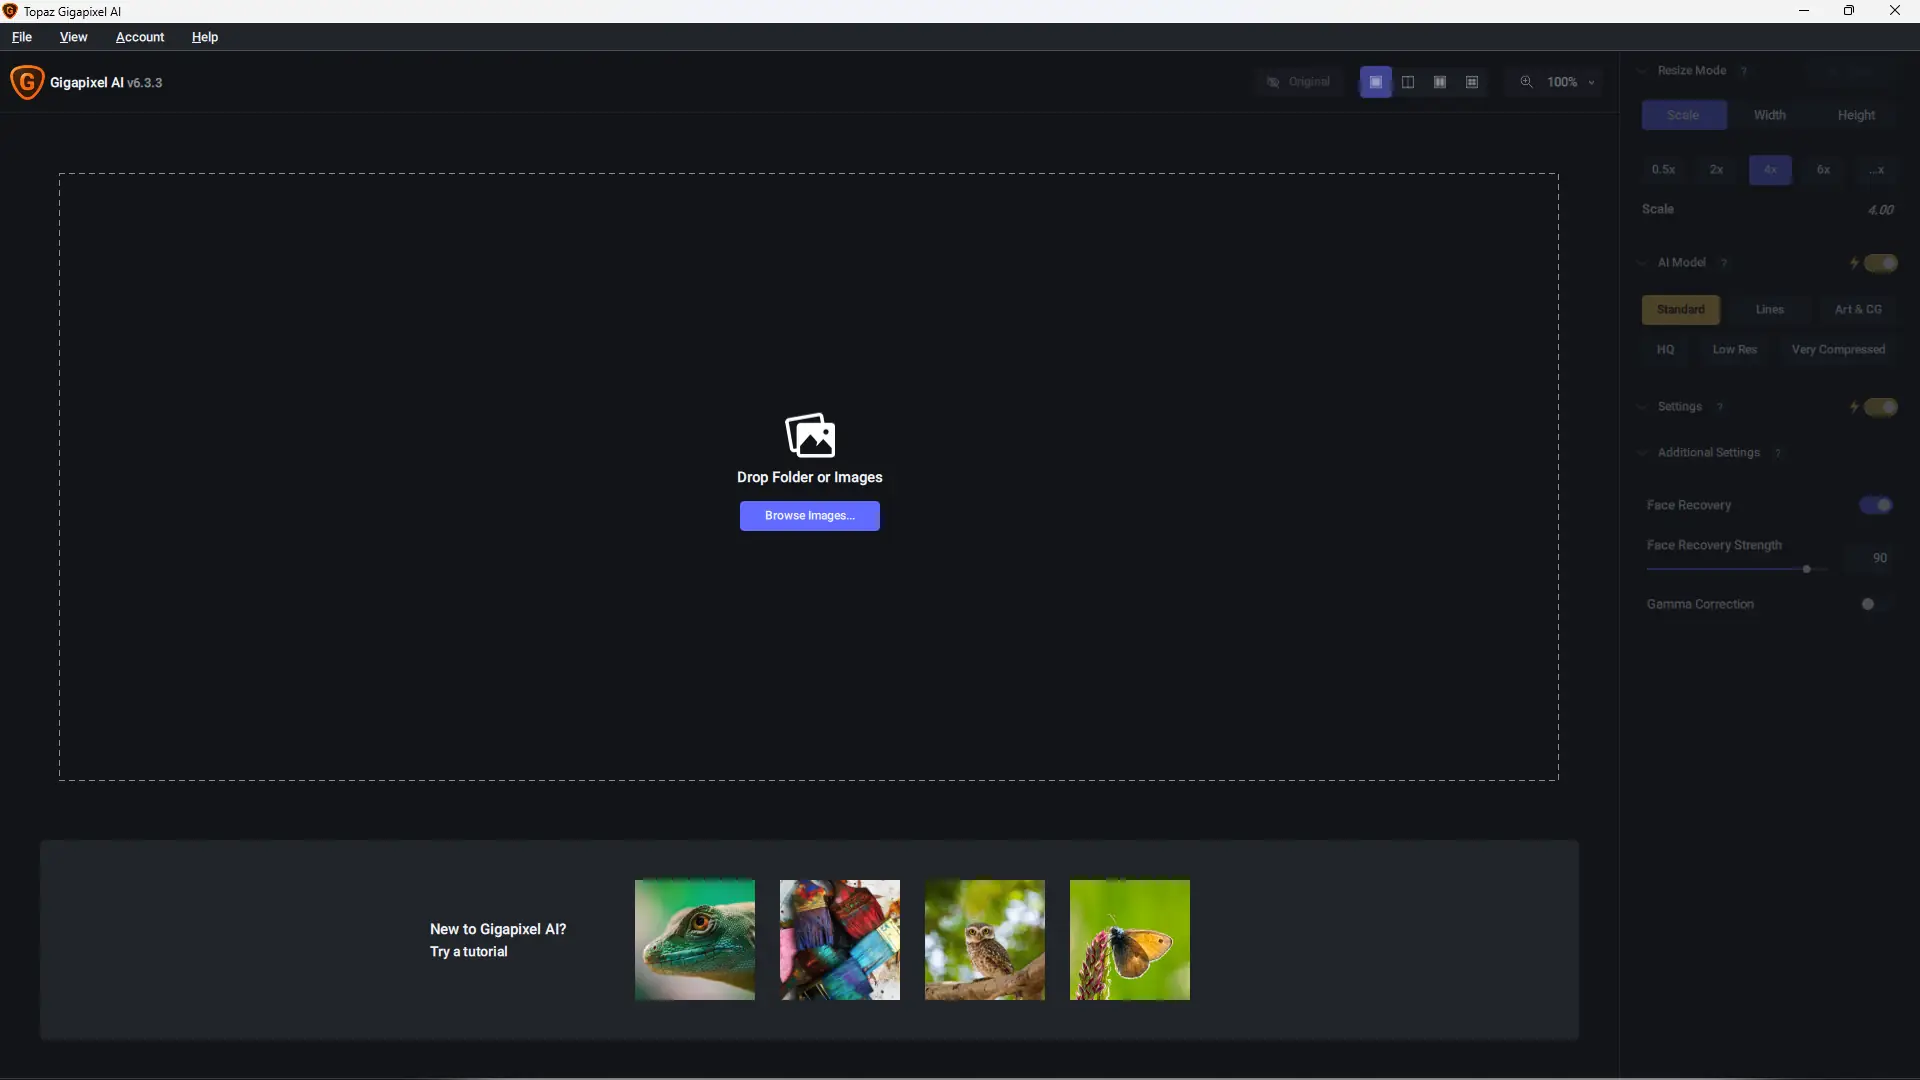This screenshot has width=1920, height=1080.
Task: Toggle the AI Model auto switch
Action: coord(1880,263)
